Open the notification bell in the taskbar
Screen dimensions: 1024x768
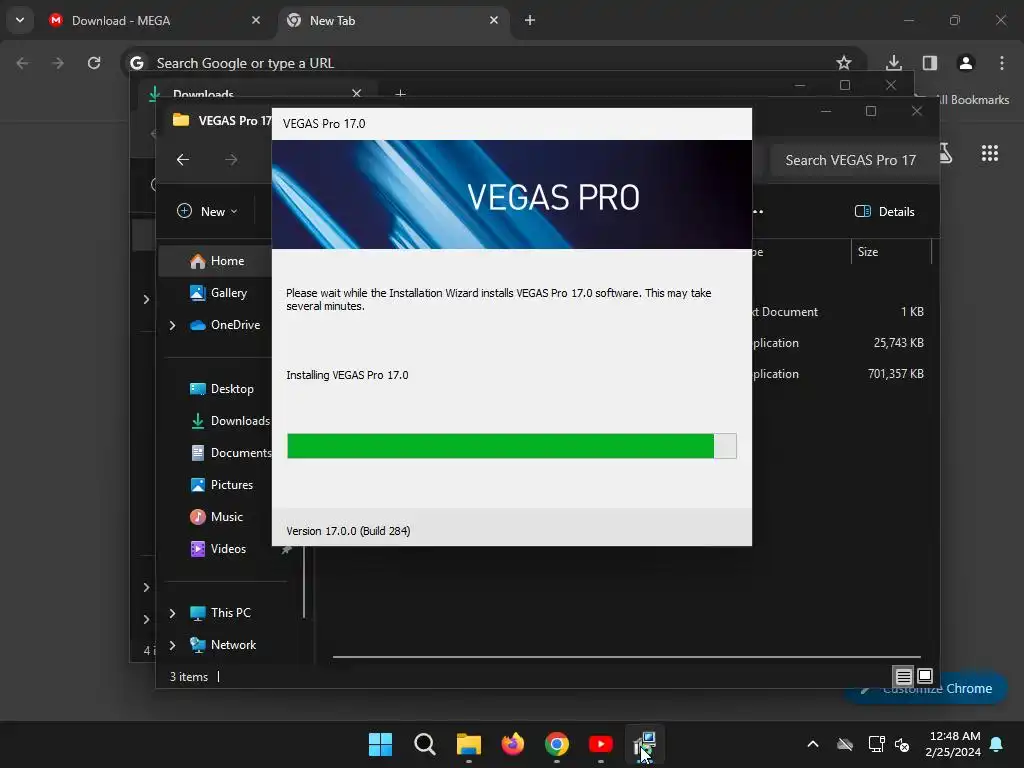pyautogui.click(x=997, y=744)
